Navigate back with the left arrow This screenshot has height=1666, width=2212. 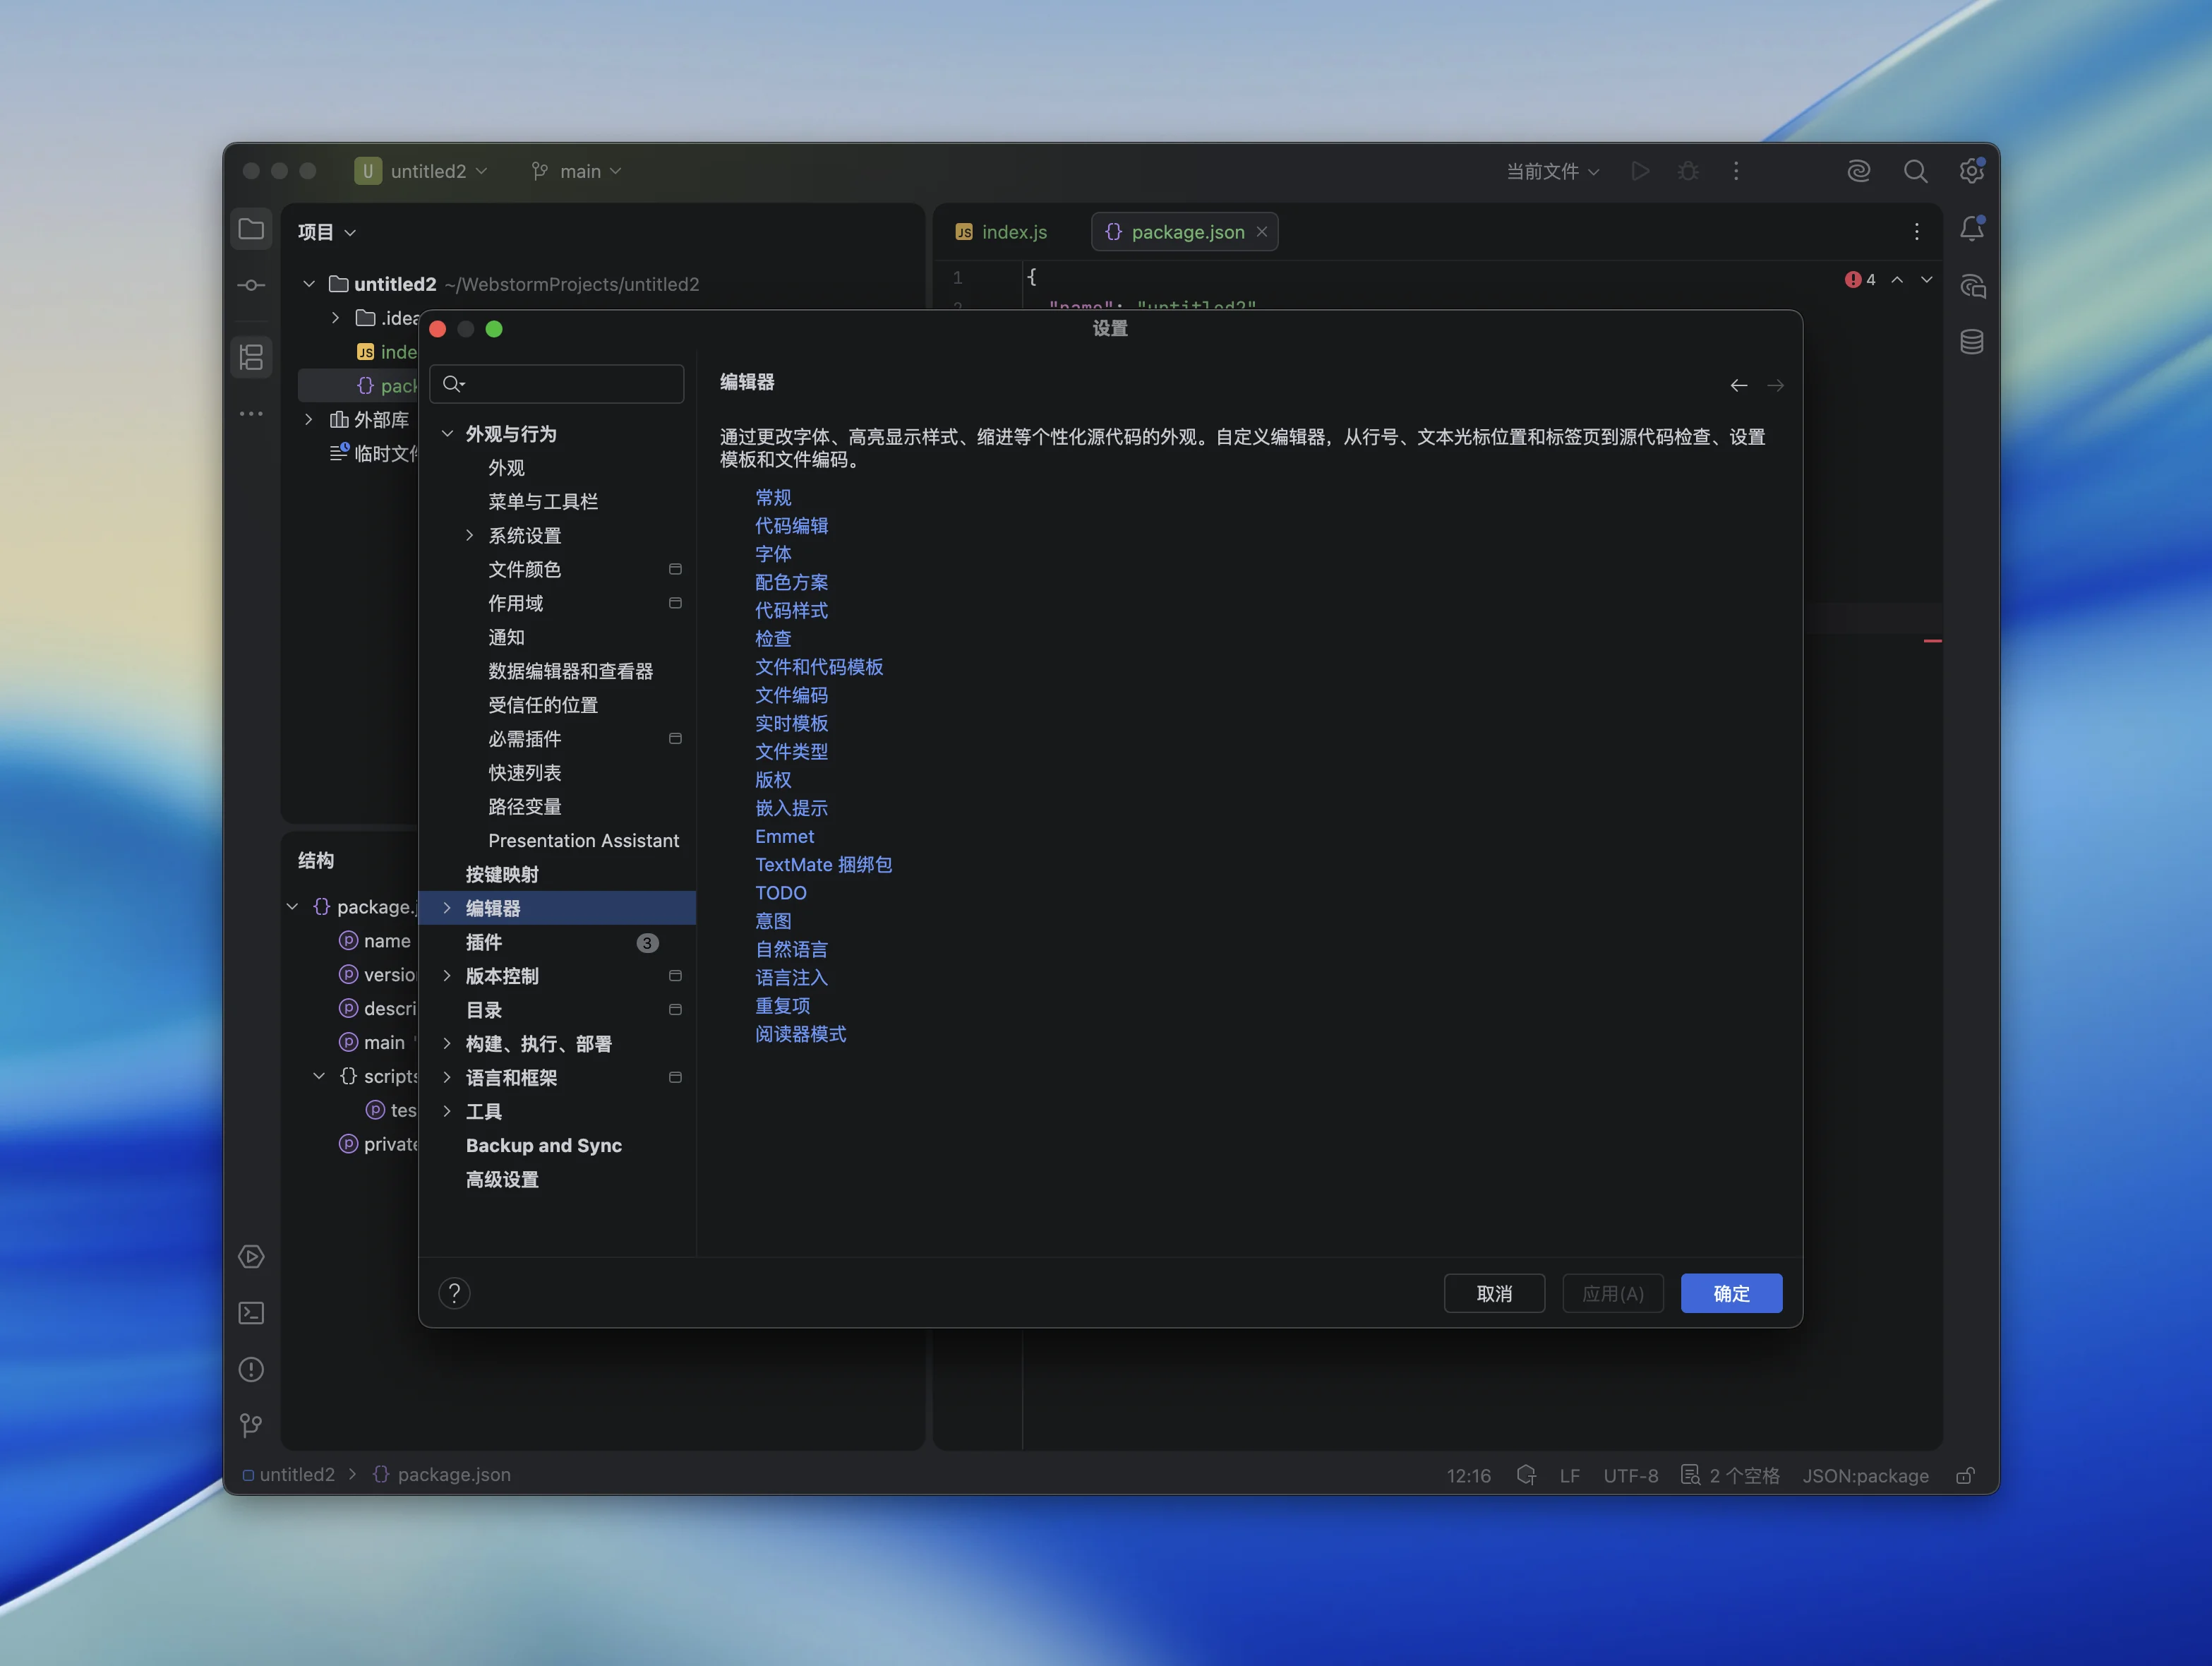[1738, 385]
